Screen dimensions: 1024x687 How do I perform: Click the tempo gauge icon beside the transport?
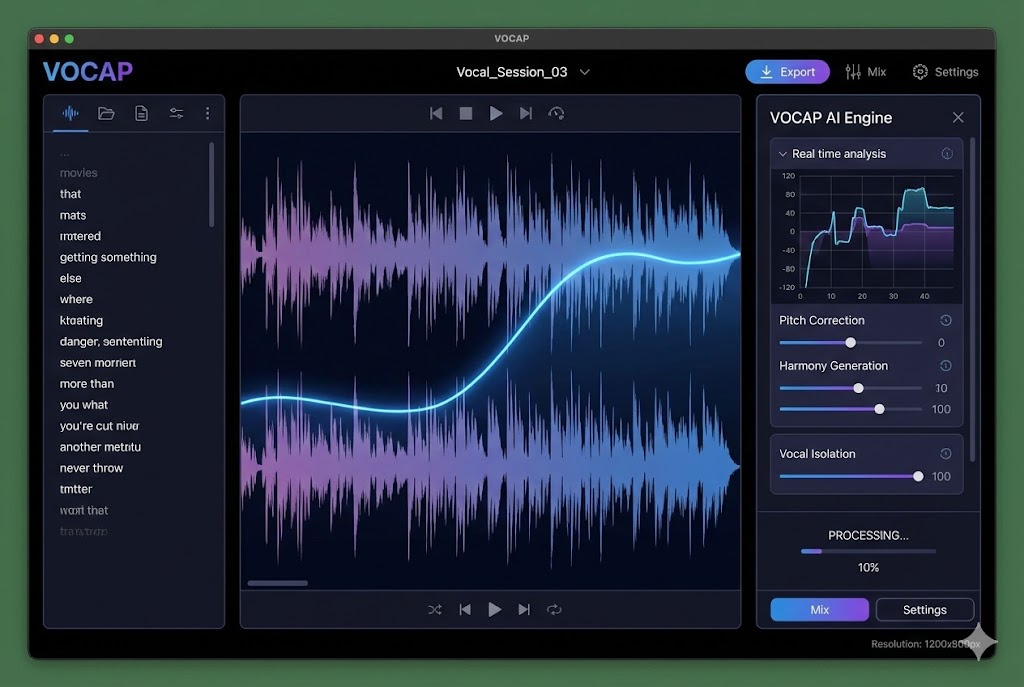click(x=557, y=113)
